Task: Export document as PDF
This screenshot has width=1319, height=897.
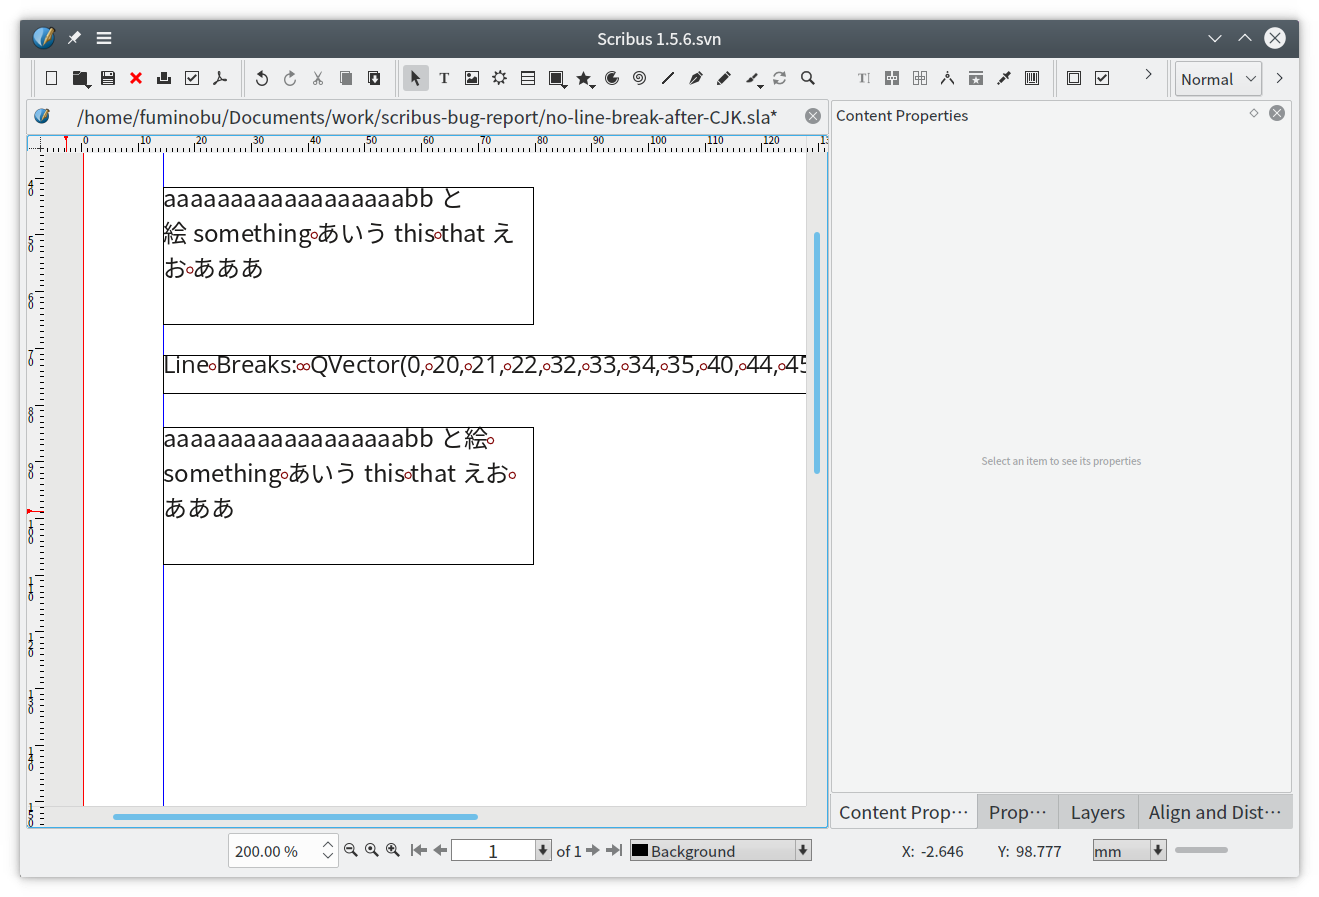Action: [x=220, y=78]
